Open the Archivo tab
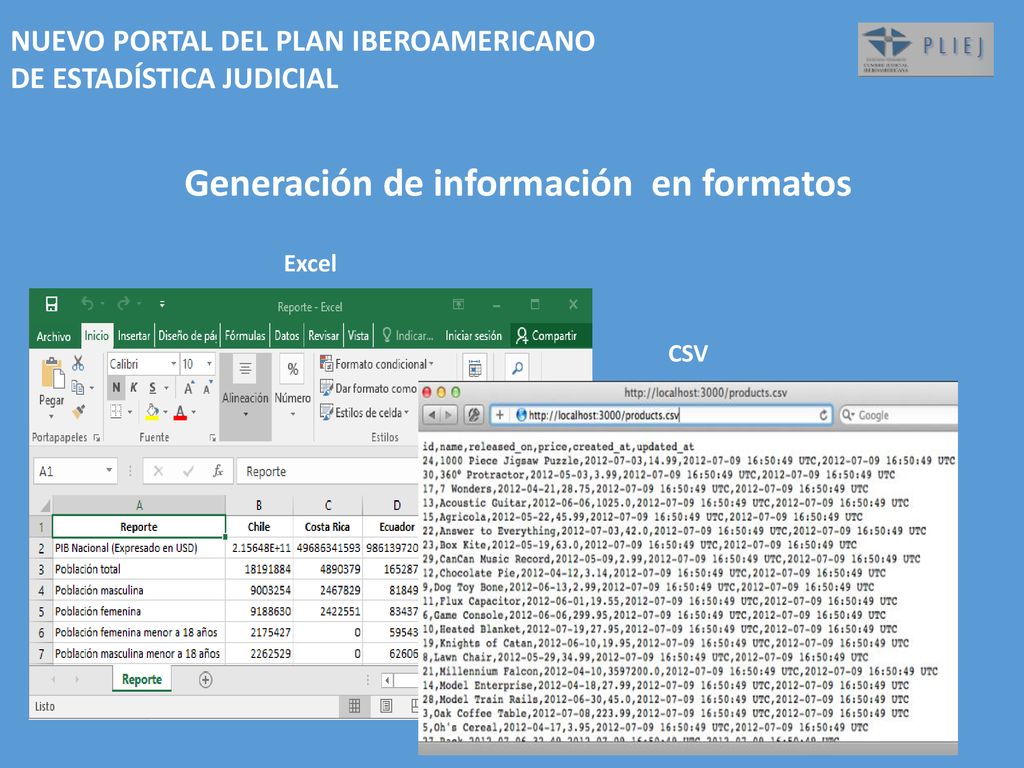This screenshot has width=1024, height=768. [54, 336]
